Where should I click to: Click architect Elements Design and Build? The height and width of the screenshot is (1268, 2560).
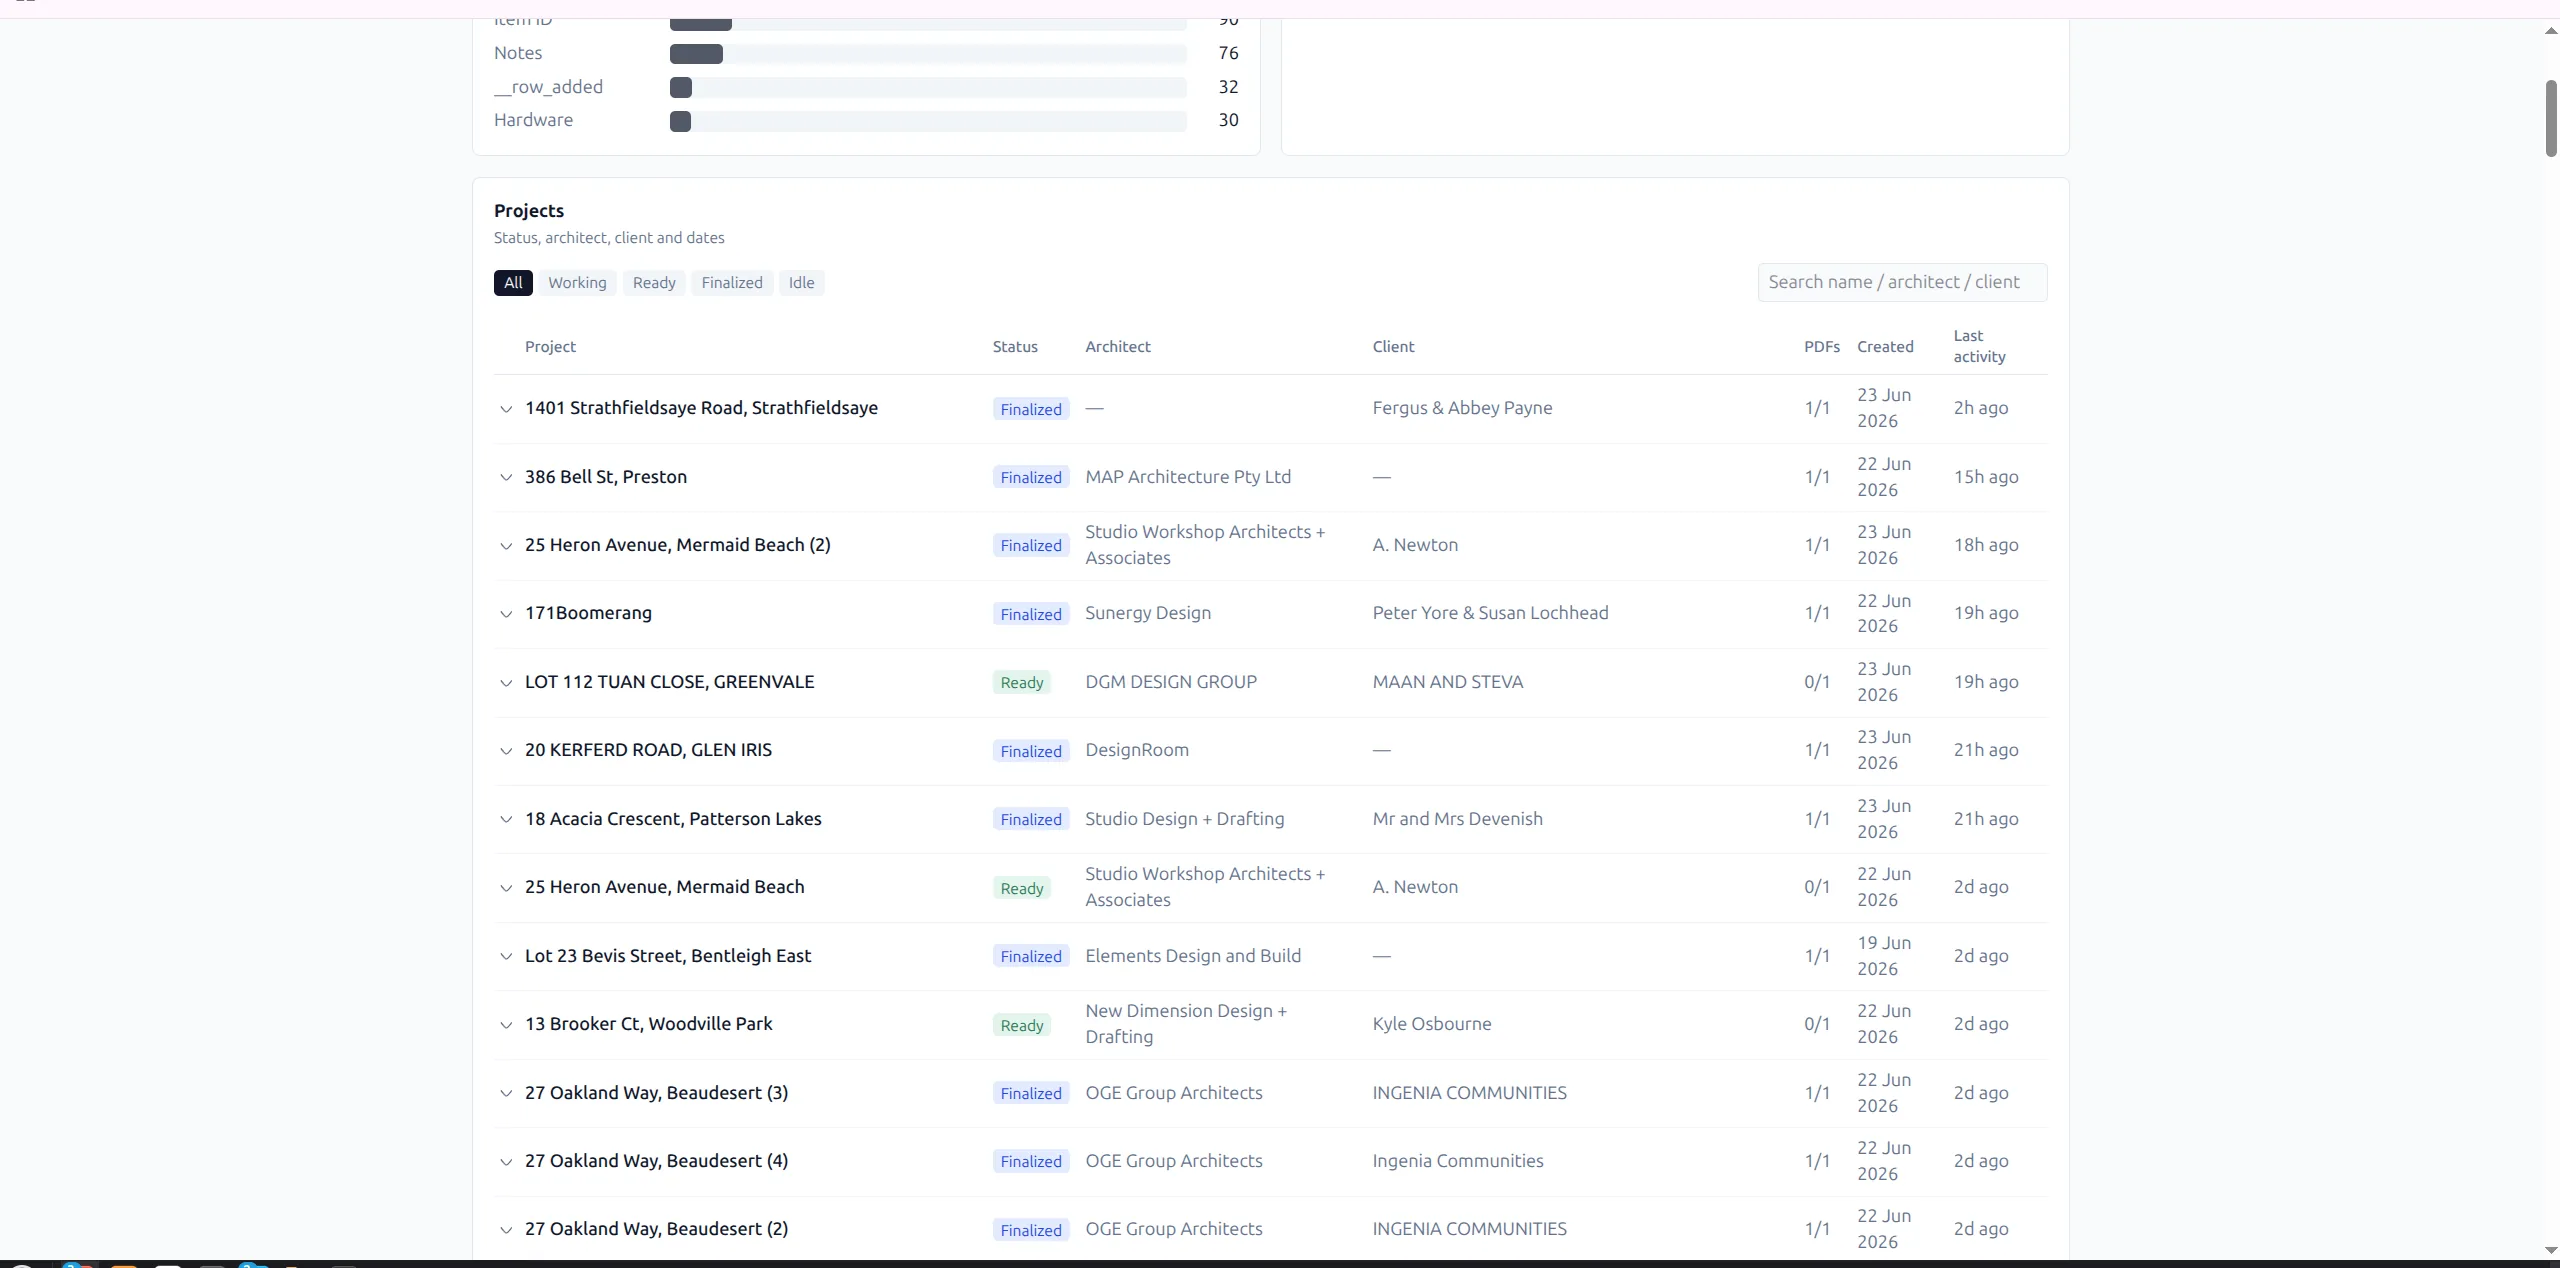pyautogui.click(x=1193, y=956)
